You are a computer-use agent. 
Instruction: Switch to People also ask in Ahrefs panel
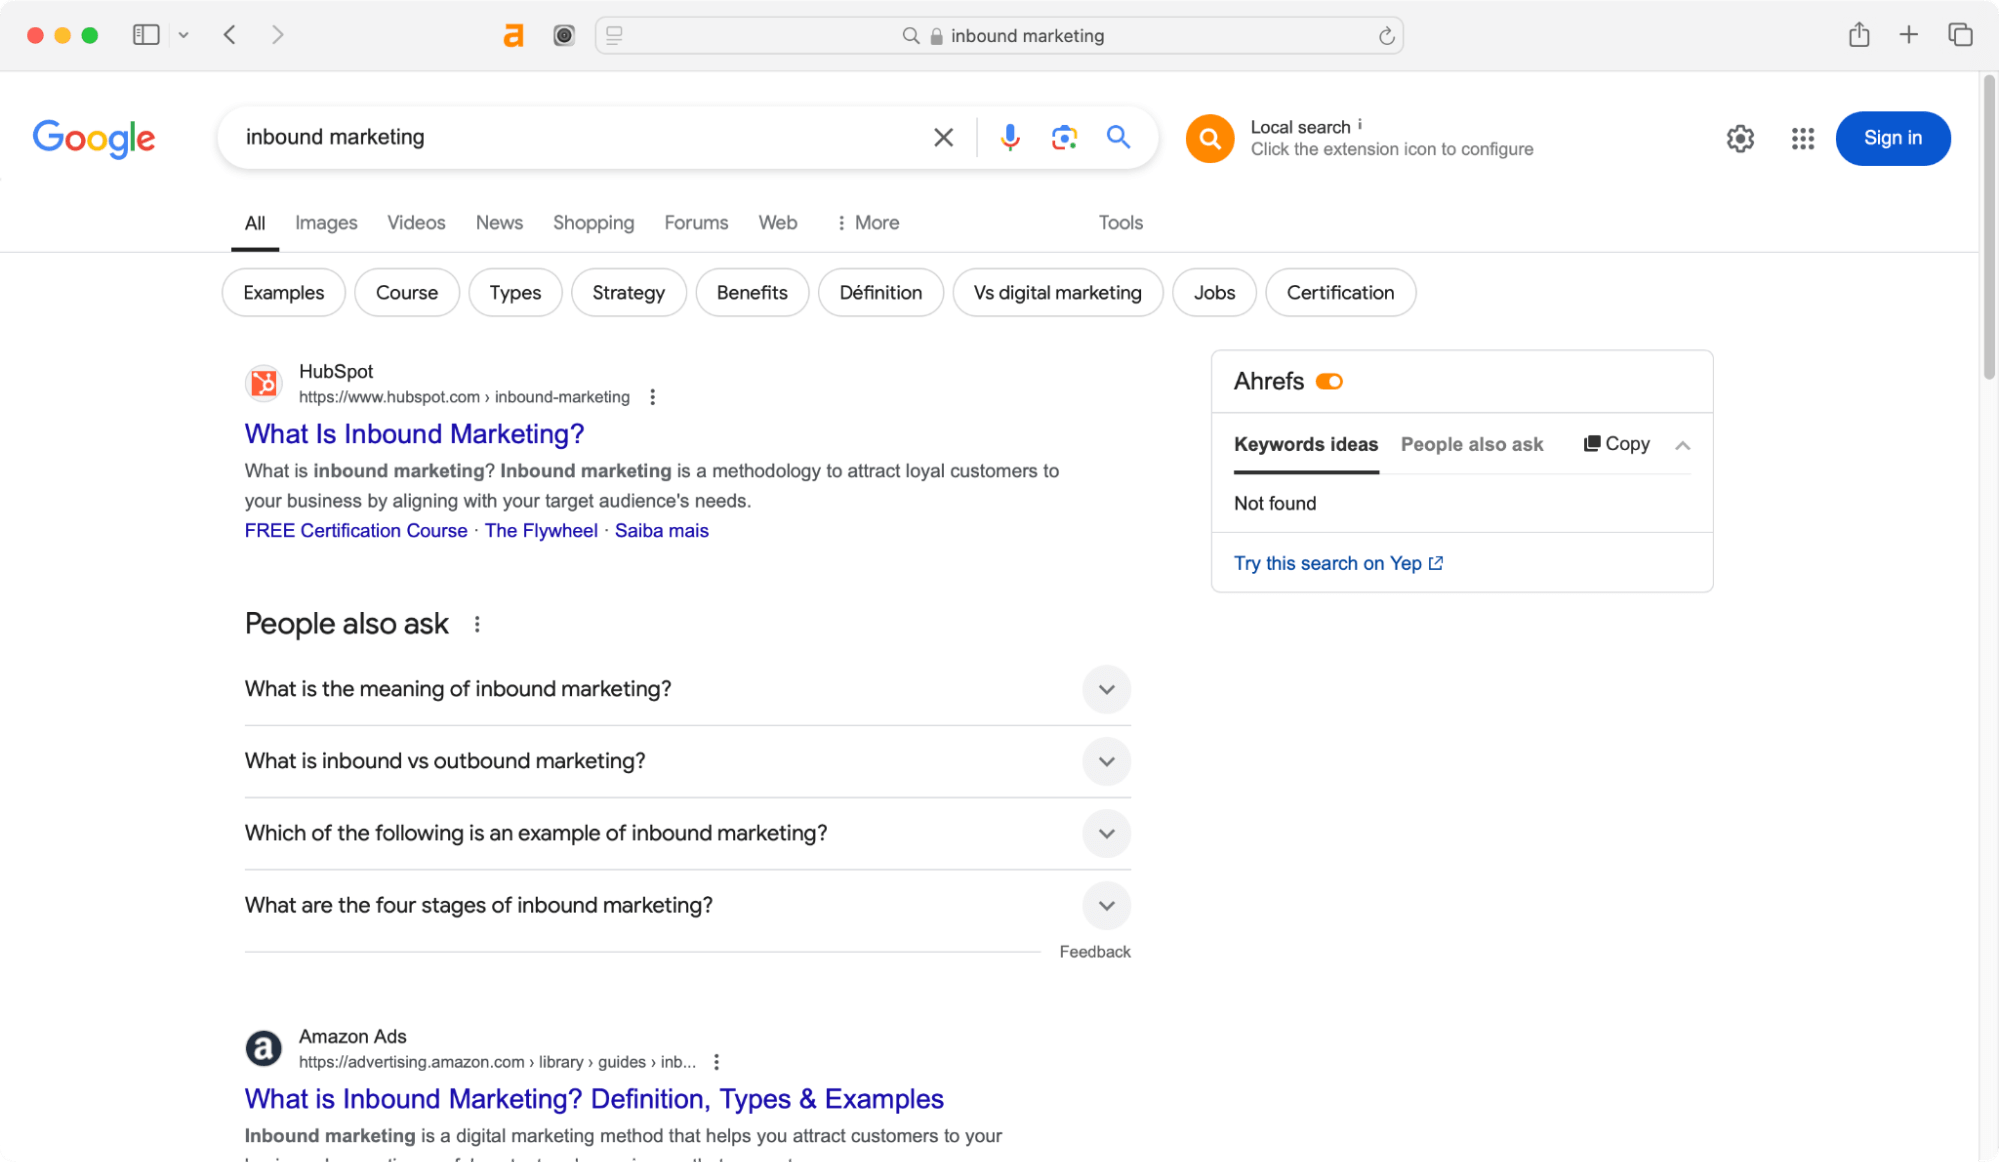click(1471, 444)
